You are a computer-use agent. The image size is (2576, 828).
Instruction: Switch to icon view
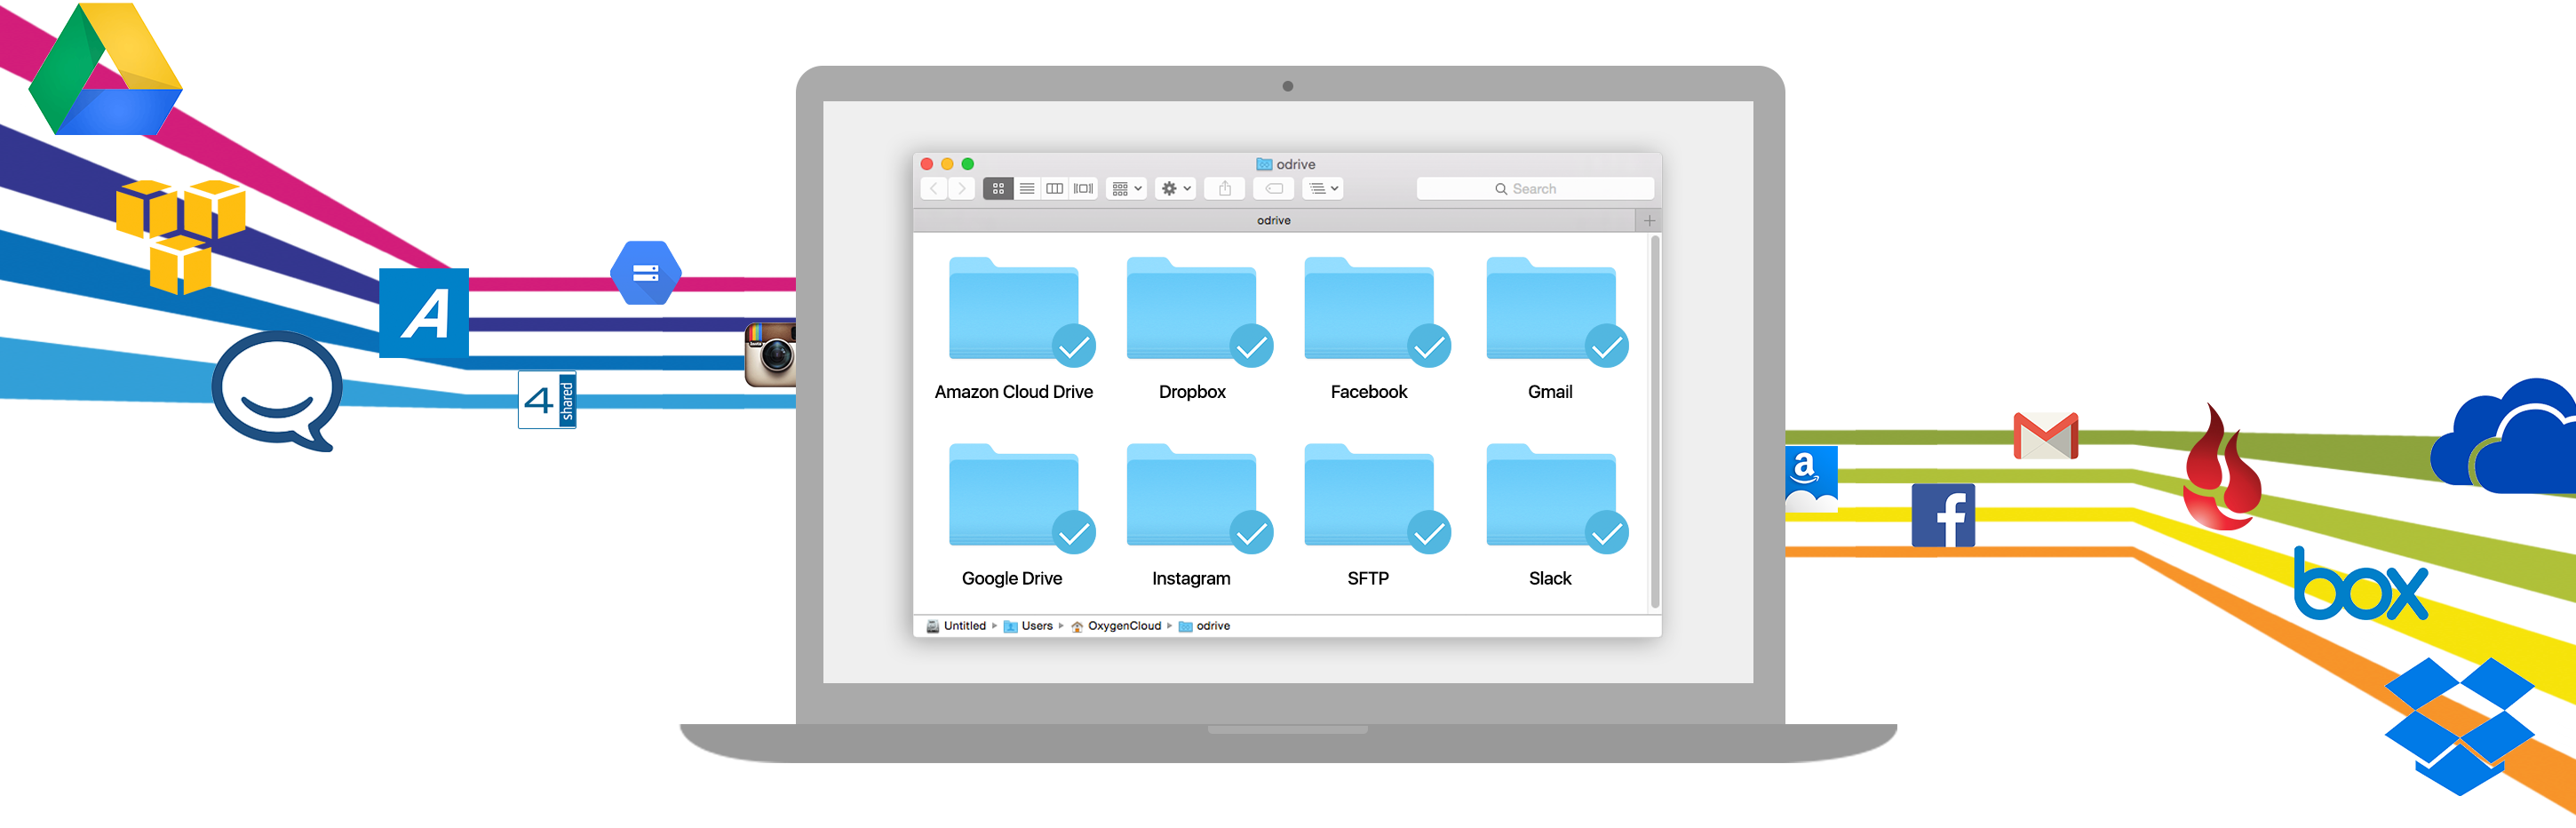[x=997, y=188]
